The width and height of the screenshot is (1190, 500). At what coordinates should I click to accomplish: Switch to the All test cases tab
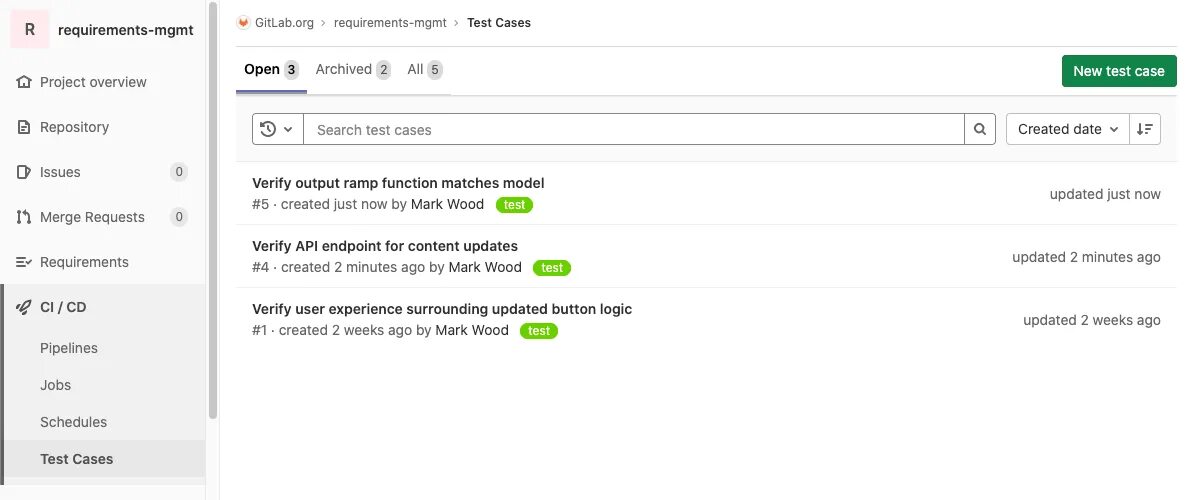[x=424, y=69]
